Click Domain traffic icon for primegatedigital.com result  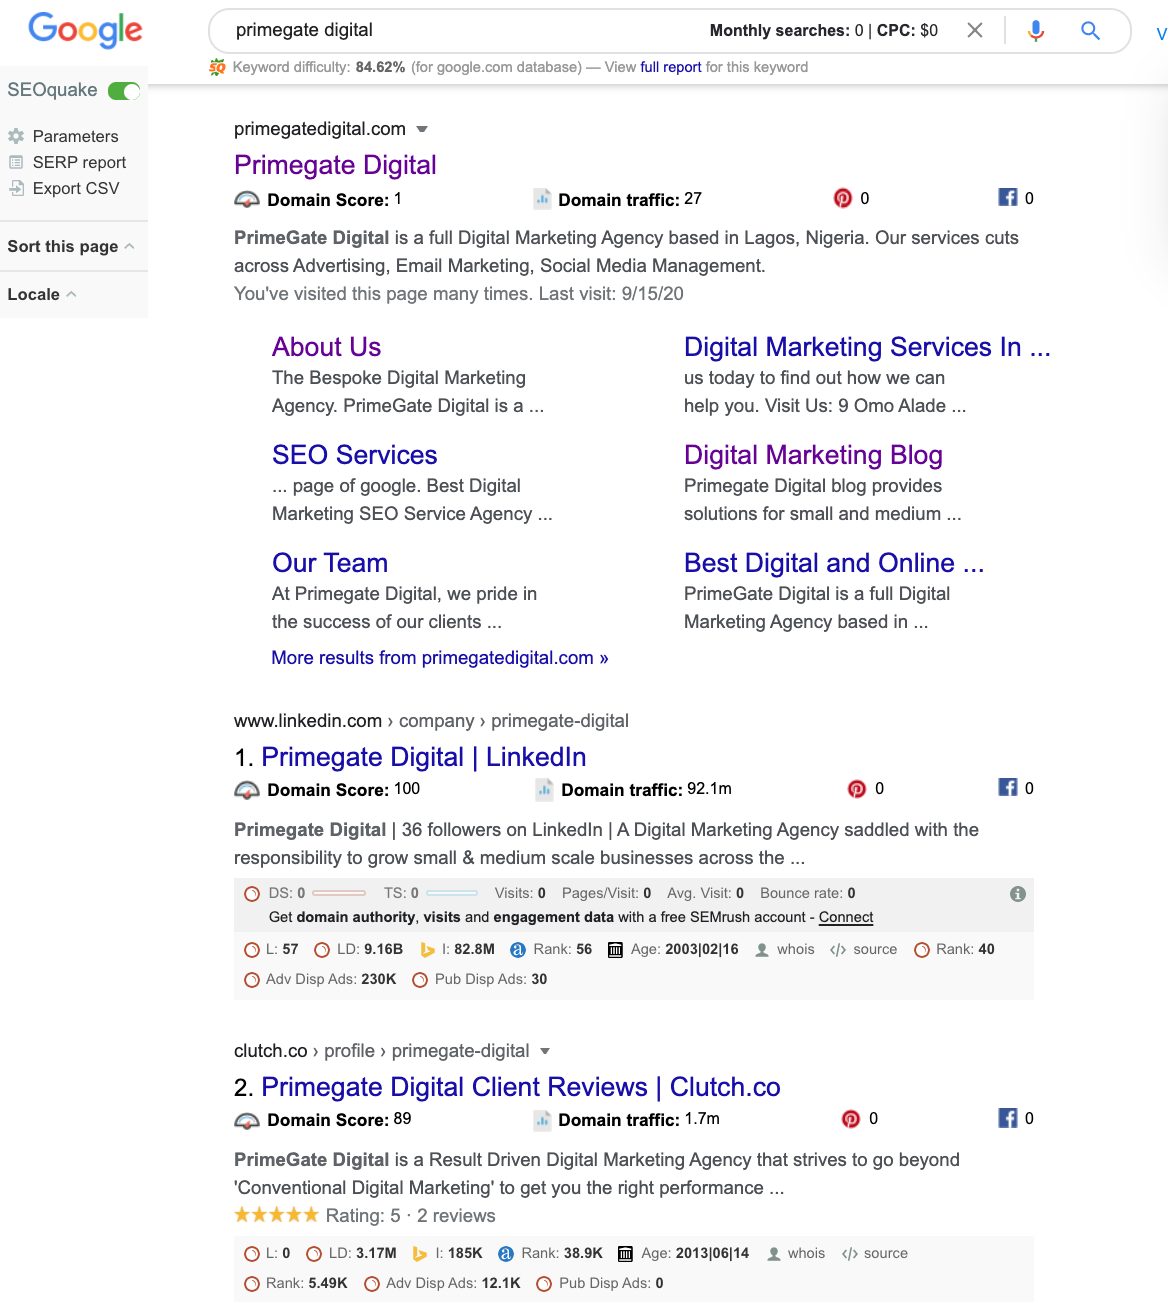pyautogui.click(x=542, y=199)
